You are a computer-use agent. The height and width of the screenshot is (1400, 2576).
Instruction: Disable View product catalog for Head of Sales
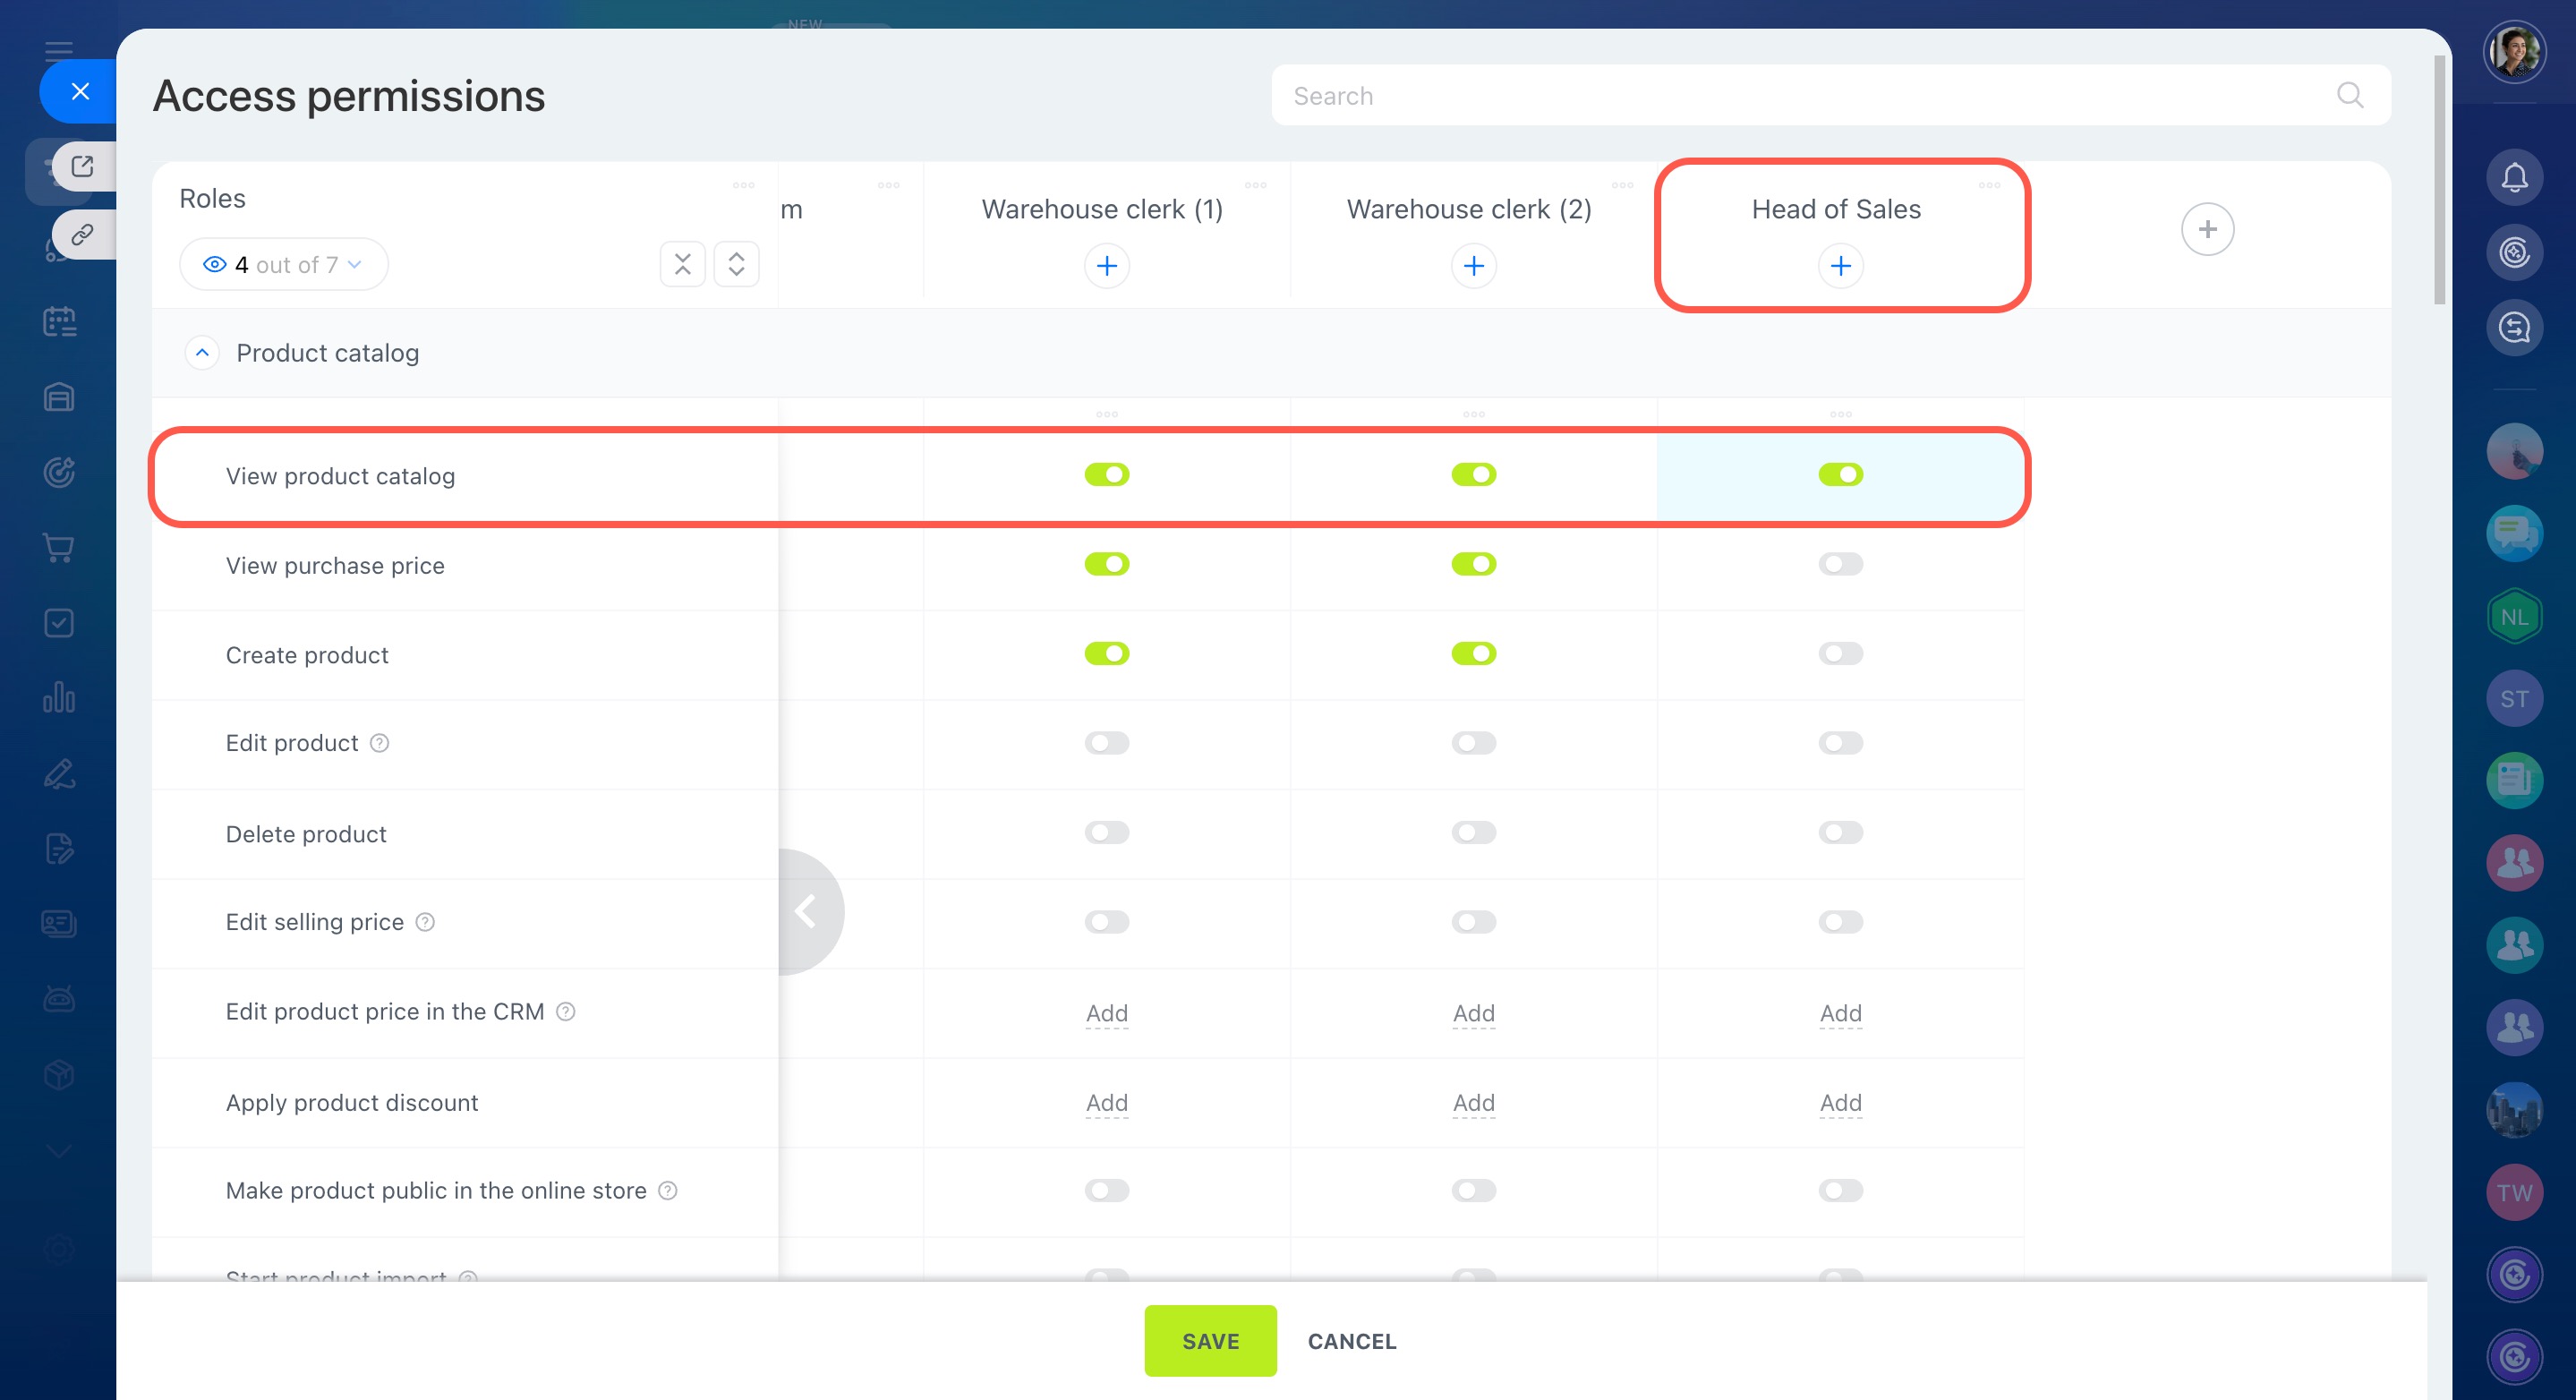1839,475
